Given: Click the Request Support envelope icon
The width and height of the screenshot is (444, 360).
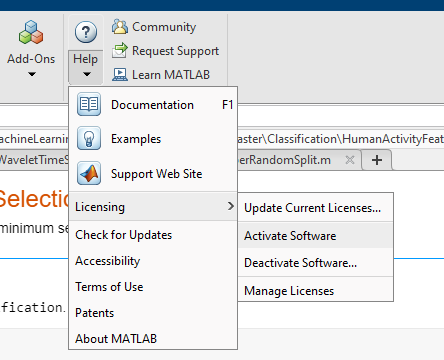Looking at the screenshot, I should click(x=120, y=51).
